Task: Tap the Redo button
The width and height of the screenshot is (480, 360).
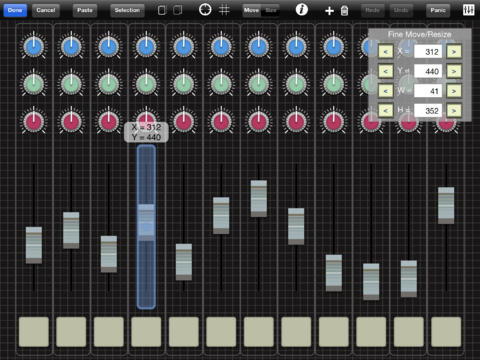Action: click(x=373, y=10)
